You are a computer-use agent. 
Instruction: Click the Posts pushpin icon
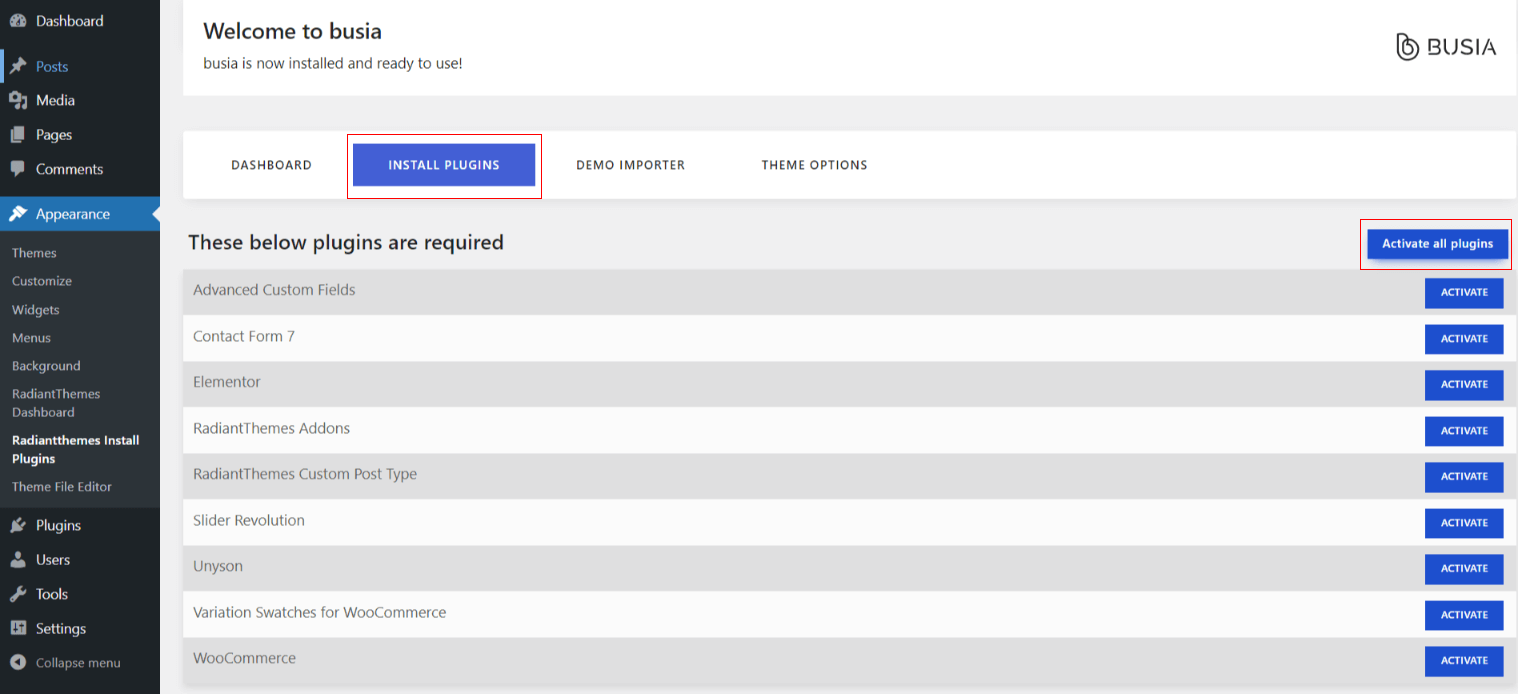[18, 66]
